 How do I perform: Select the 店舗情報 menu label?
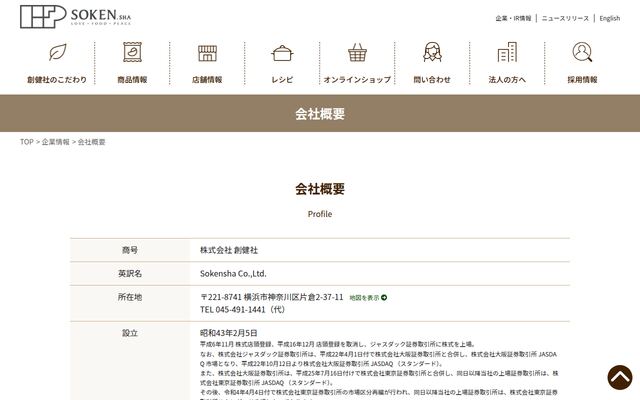coord(207,80)
